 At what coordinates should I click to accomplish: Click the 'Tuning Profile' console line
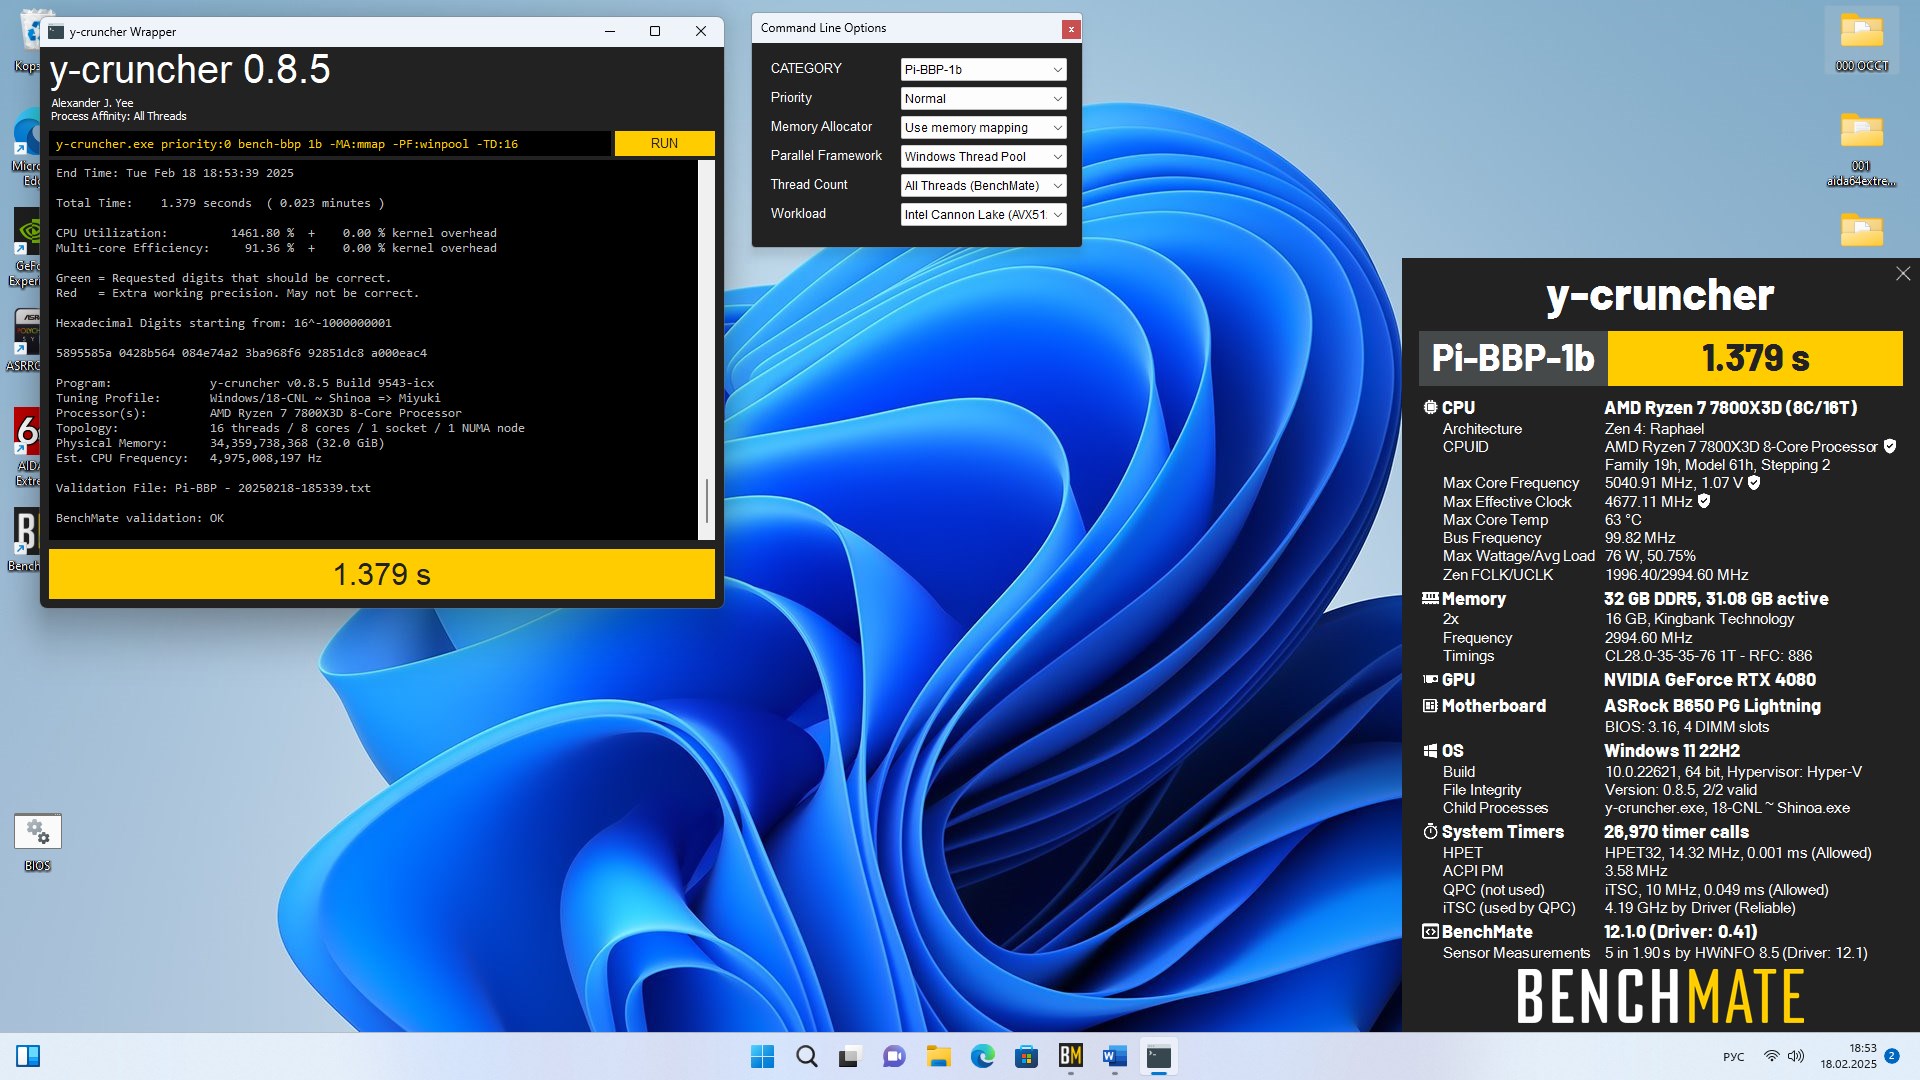pyautogui.click(x=248, y=398)
